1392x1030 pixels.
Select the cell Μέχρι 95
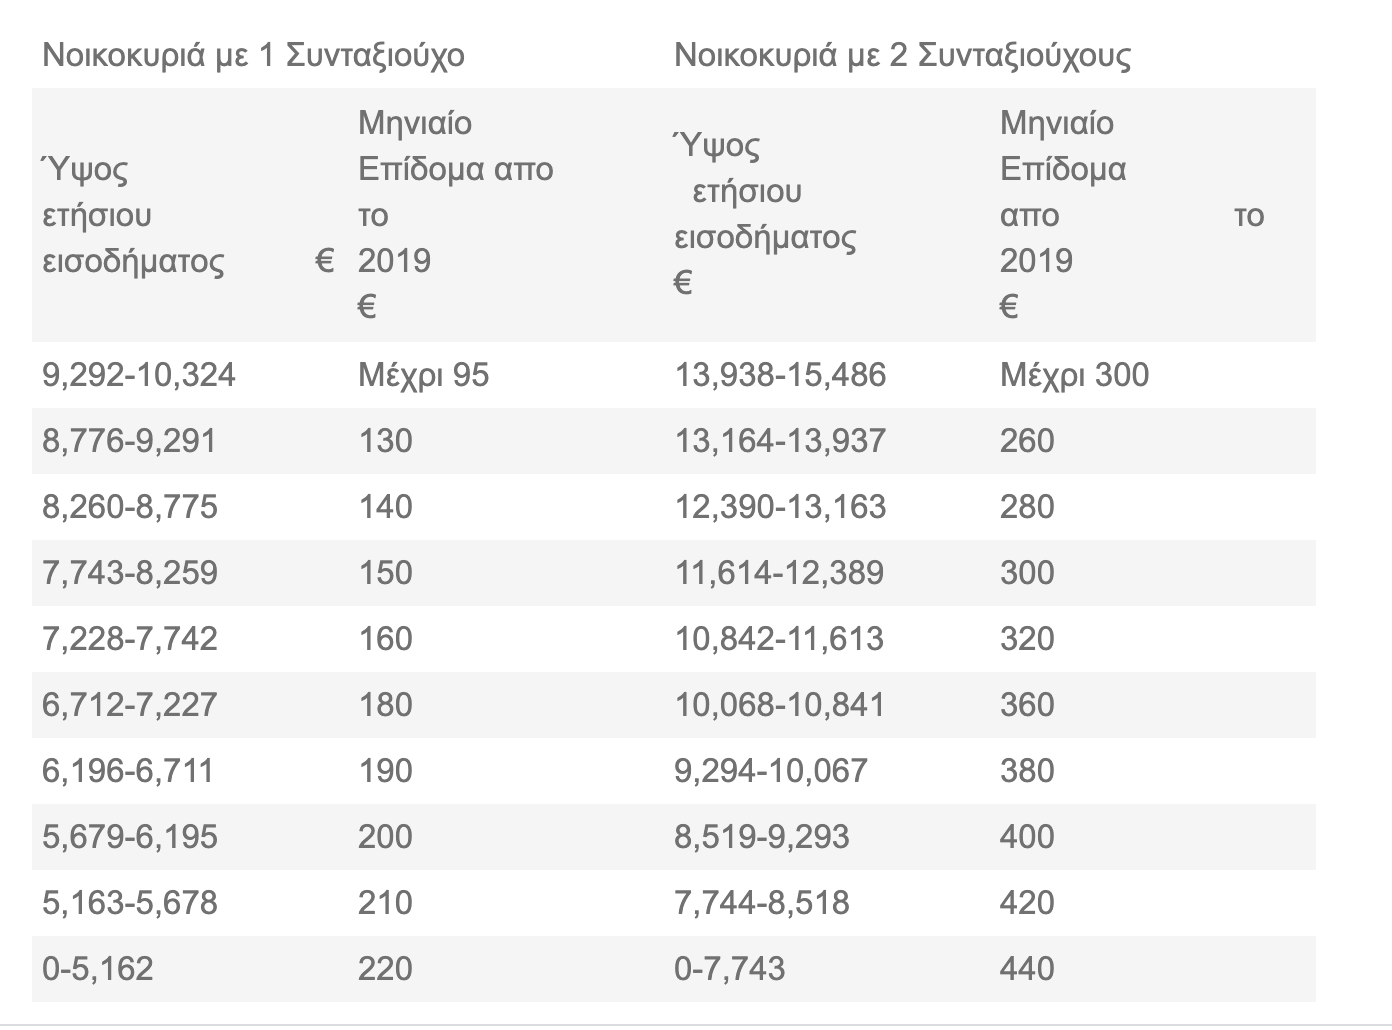click(x=424, y=375)
